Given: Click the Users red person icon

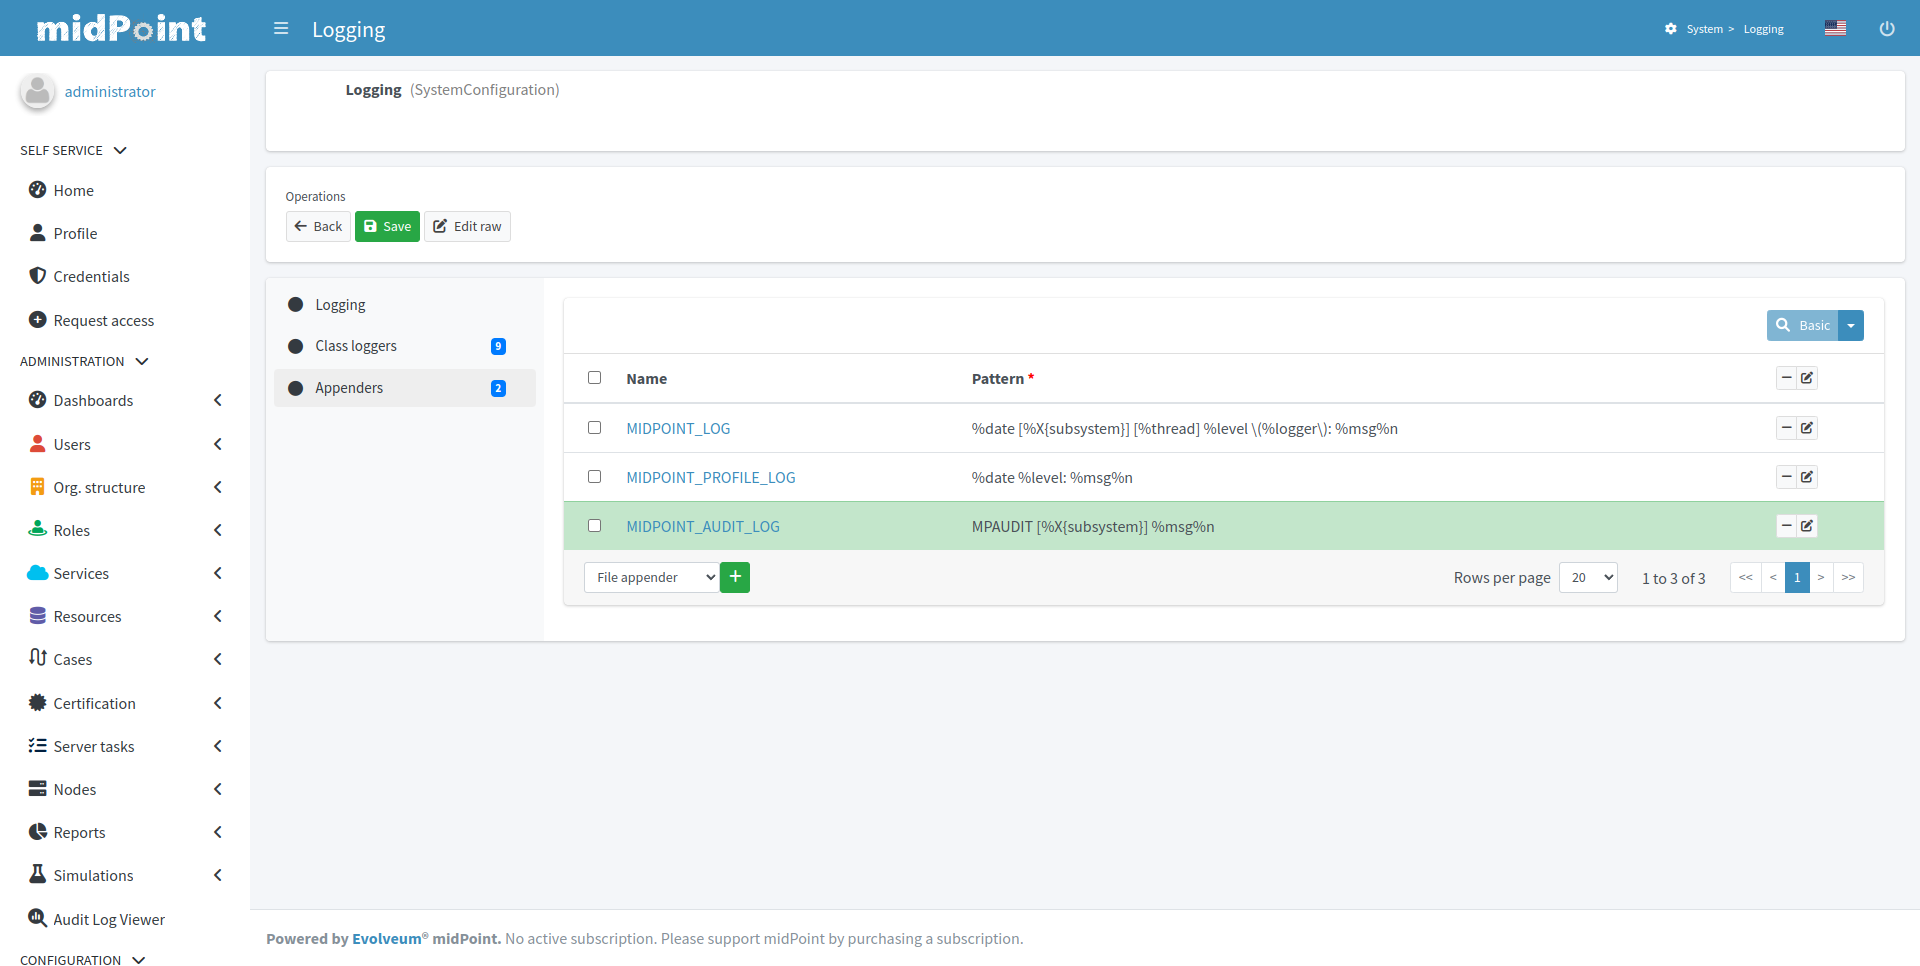Looking at the screenshot, I should tap(38, 444).
